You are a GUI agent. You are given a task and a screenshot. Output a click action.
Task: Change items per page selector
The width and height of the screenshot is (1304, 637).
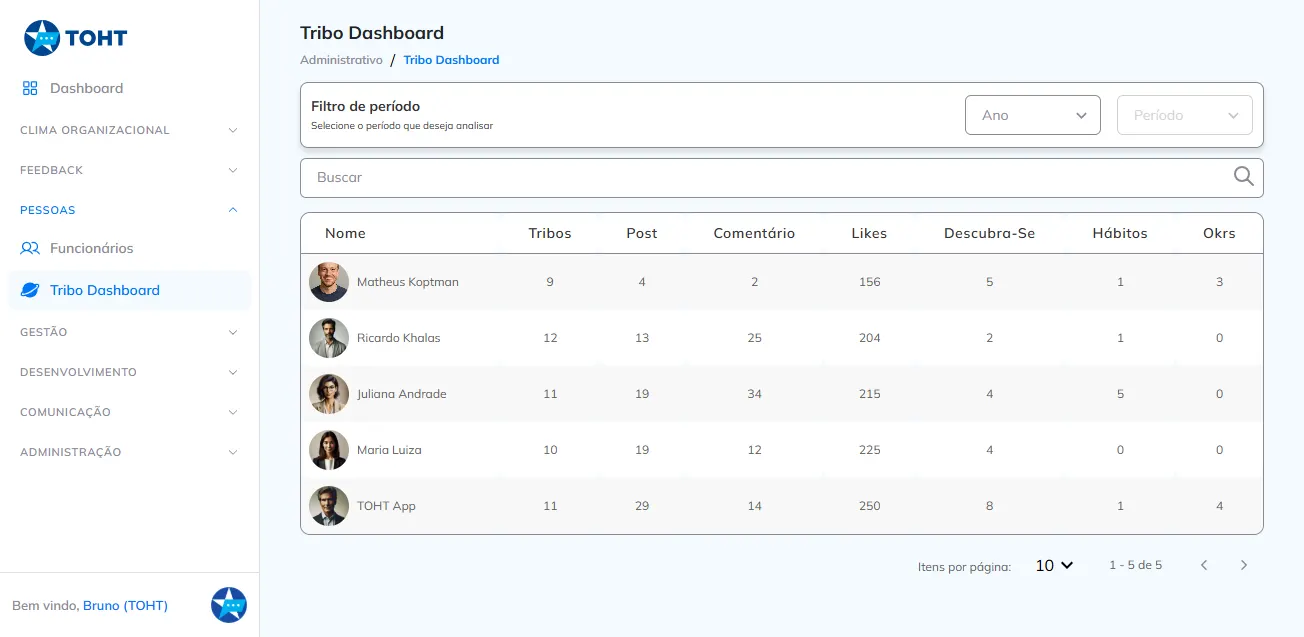pyautogui.click(x=1054, y=565)
